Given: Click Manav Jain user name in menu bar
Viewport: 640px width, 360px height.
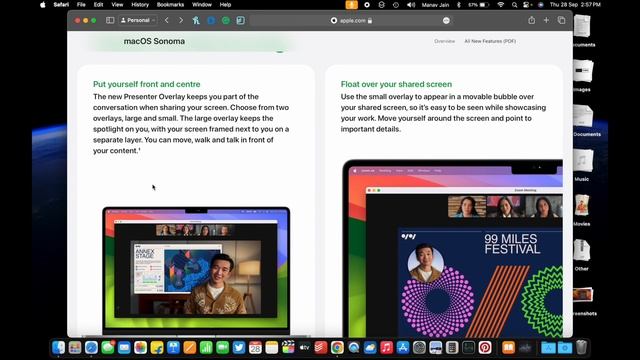Looking at the screenshot, I should (x=435, y=4).
